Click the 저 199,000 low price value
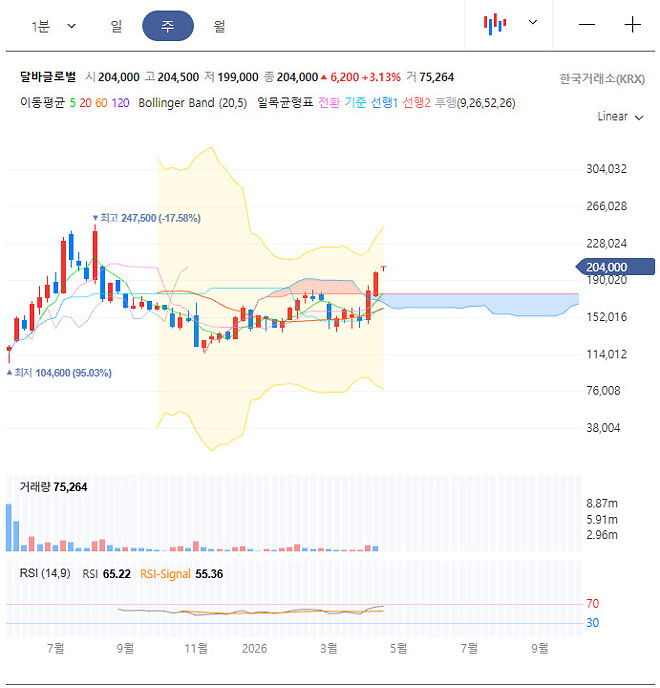Viewport: 660px width, 688px height. coord(231,77)
